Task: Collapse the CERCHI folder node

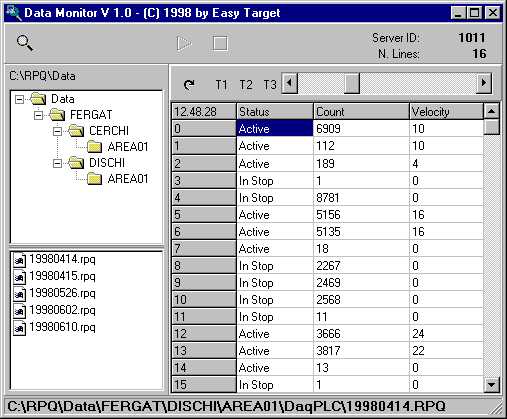Action: point(58,131)
